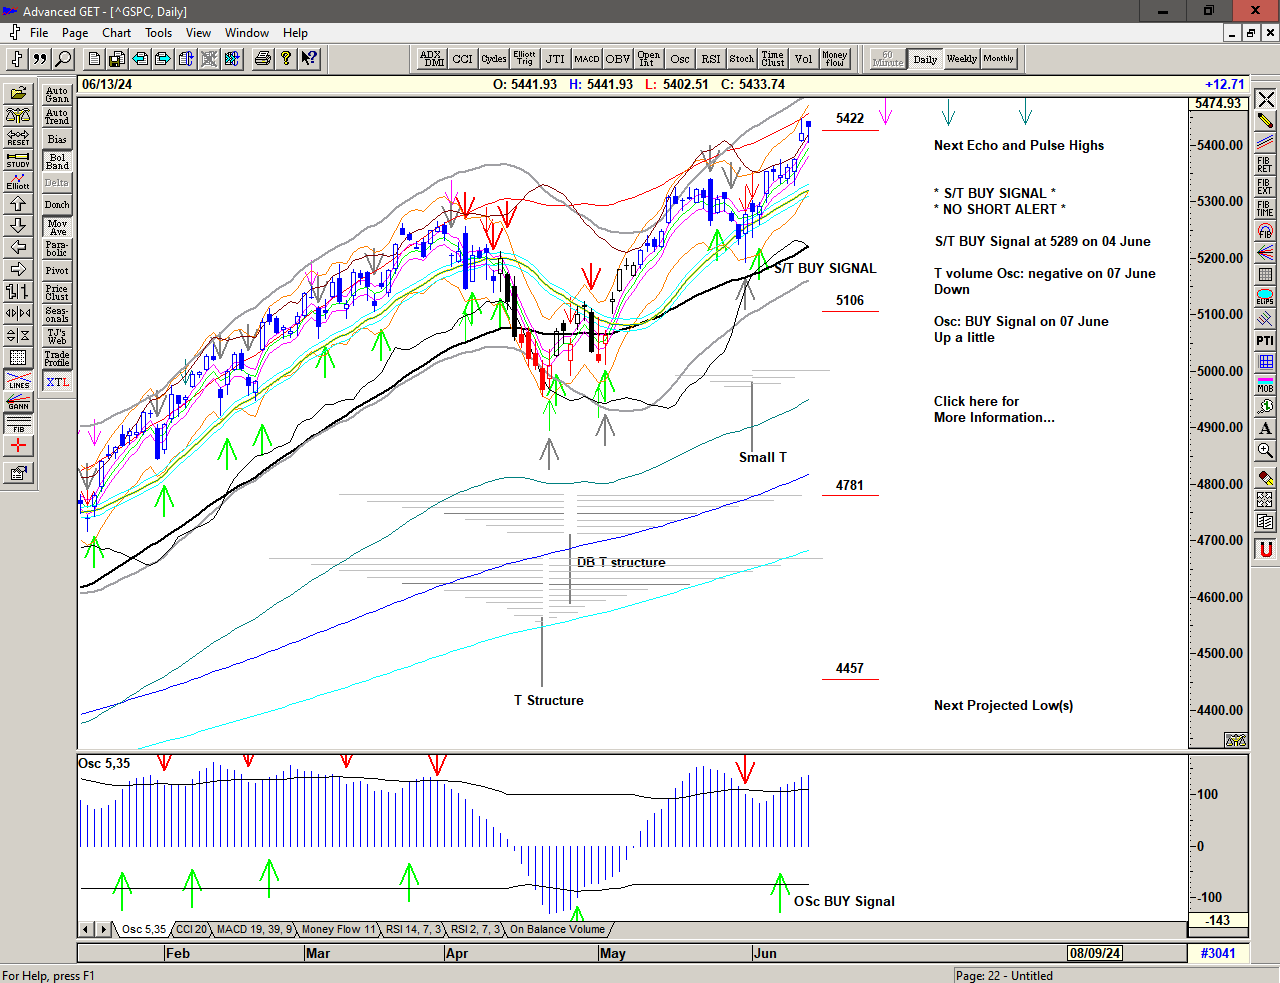Screen dimensions: 1280x983
Task: Click the PTI indicator icon
Action: (x=1265, y=341)
